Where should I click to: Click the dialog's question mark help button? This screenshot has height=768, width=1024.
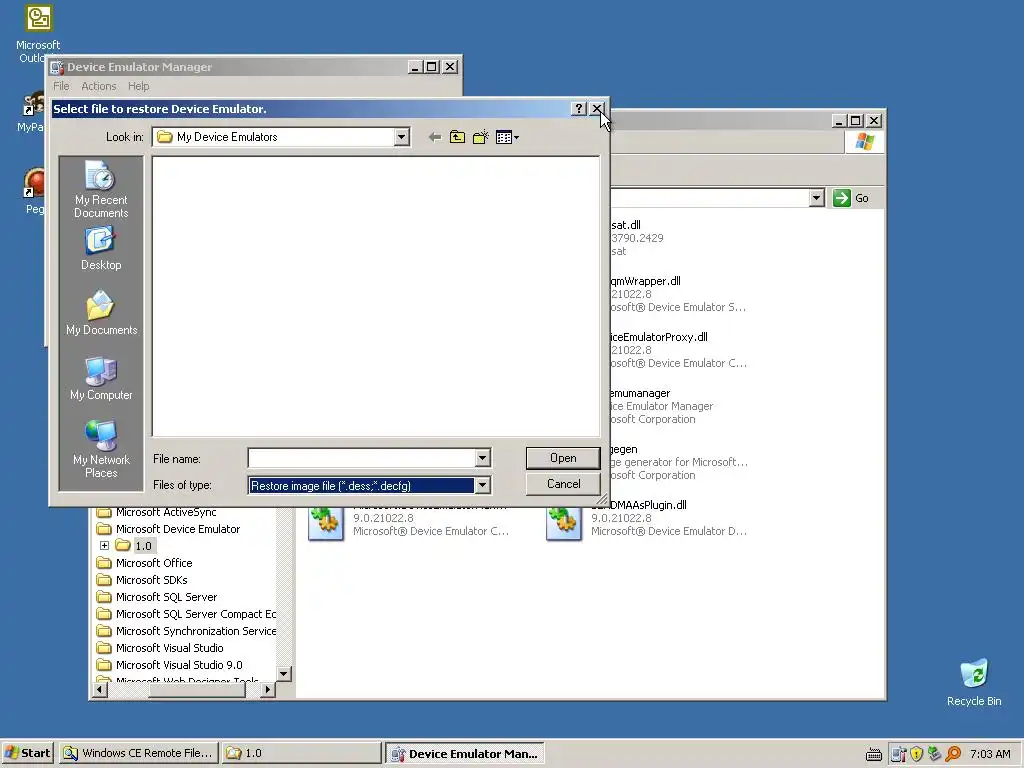point(579,108)
